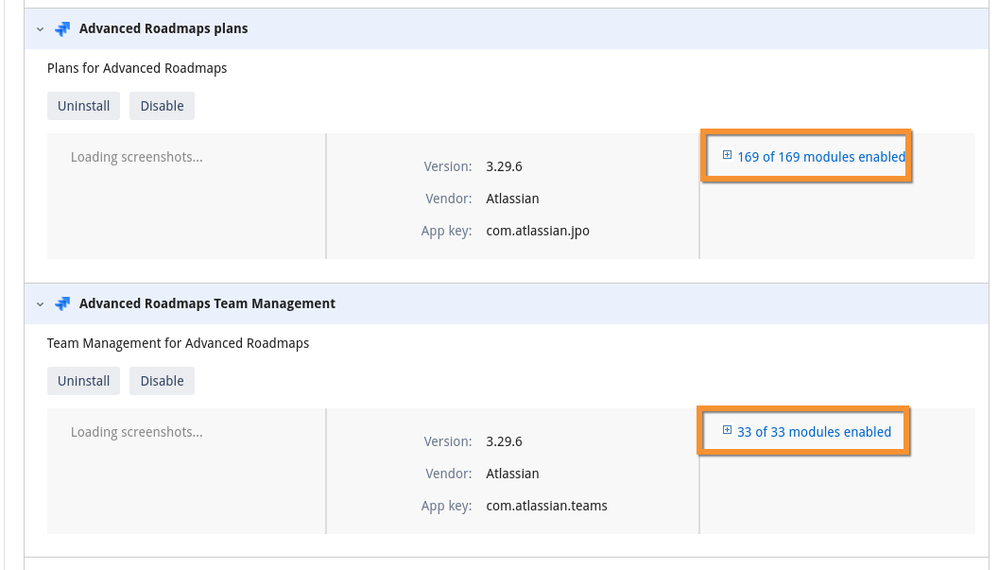Viewport: 998px width, 570px height.
Task: Disable Advanced Roadmaps Team Management
Action: point(162,381)
